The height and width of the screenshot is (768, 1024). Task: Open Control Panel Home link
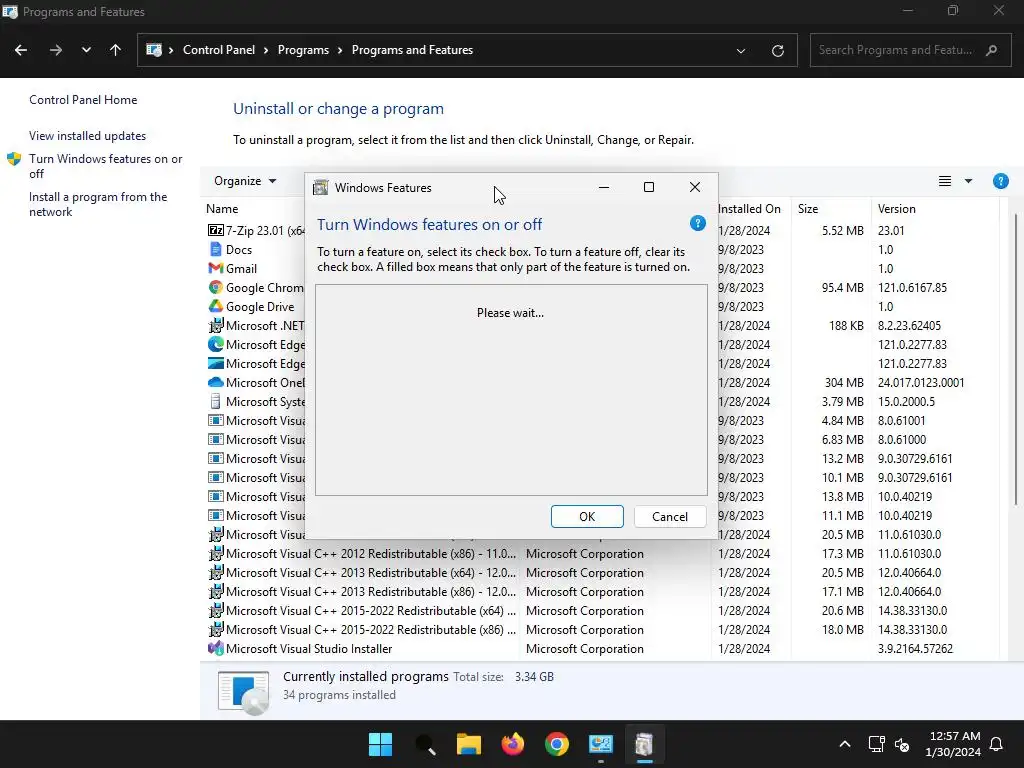tap(83, 100)
